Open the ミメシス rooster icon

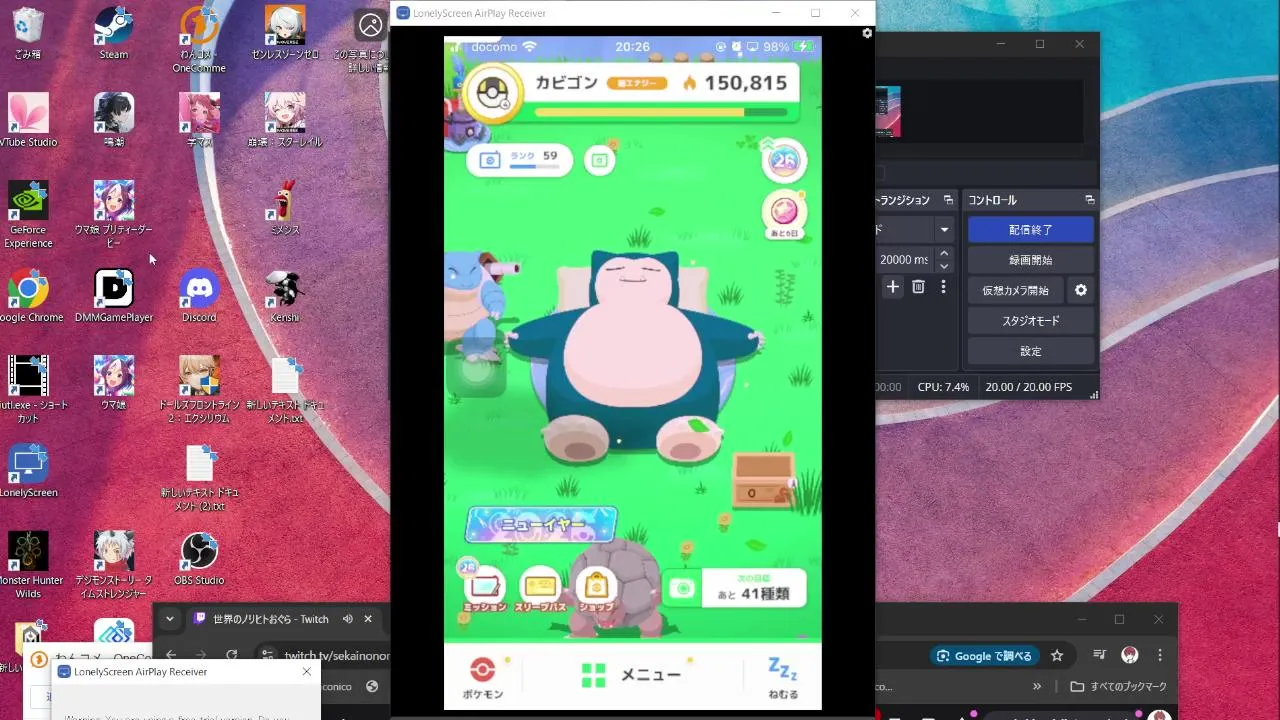pyautogui.click(x=285, y=208)
